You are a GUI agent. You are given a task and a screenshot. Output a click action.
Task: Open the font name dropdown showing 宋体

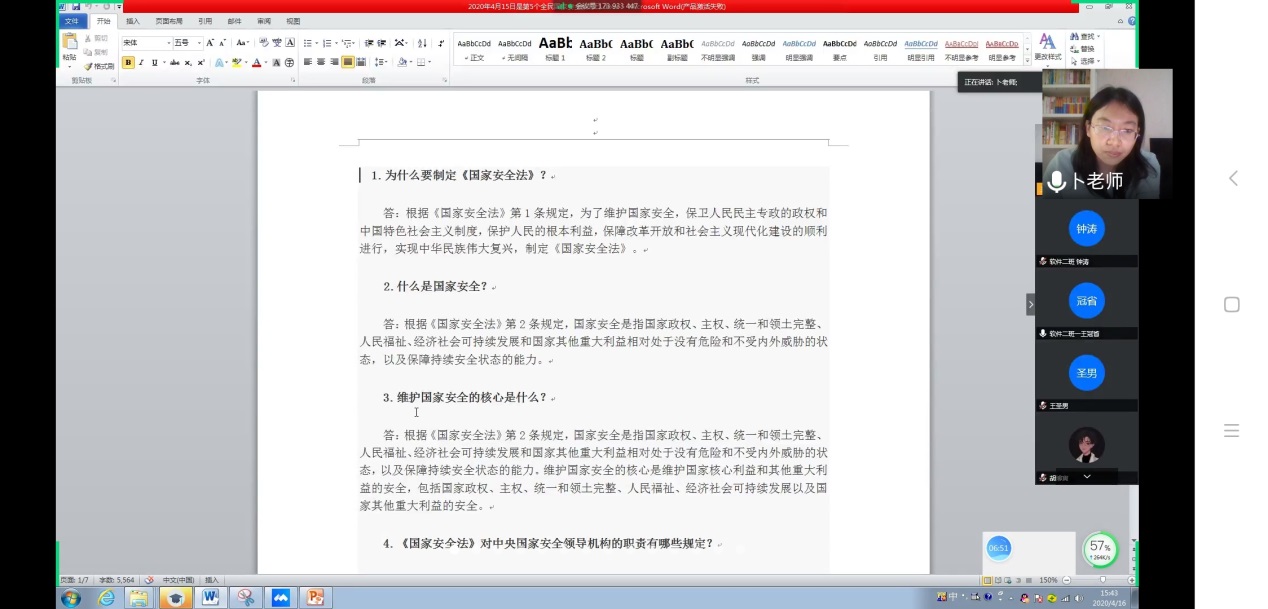coord(146,43)
